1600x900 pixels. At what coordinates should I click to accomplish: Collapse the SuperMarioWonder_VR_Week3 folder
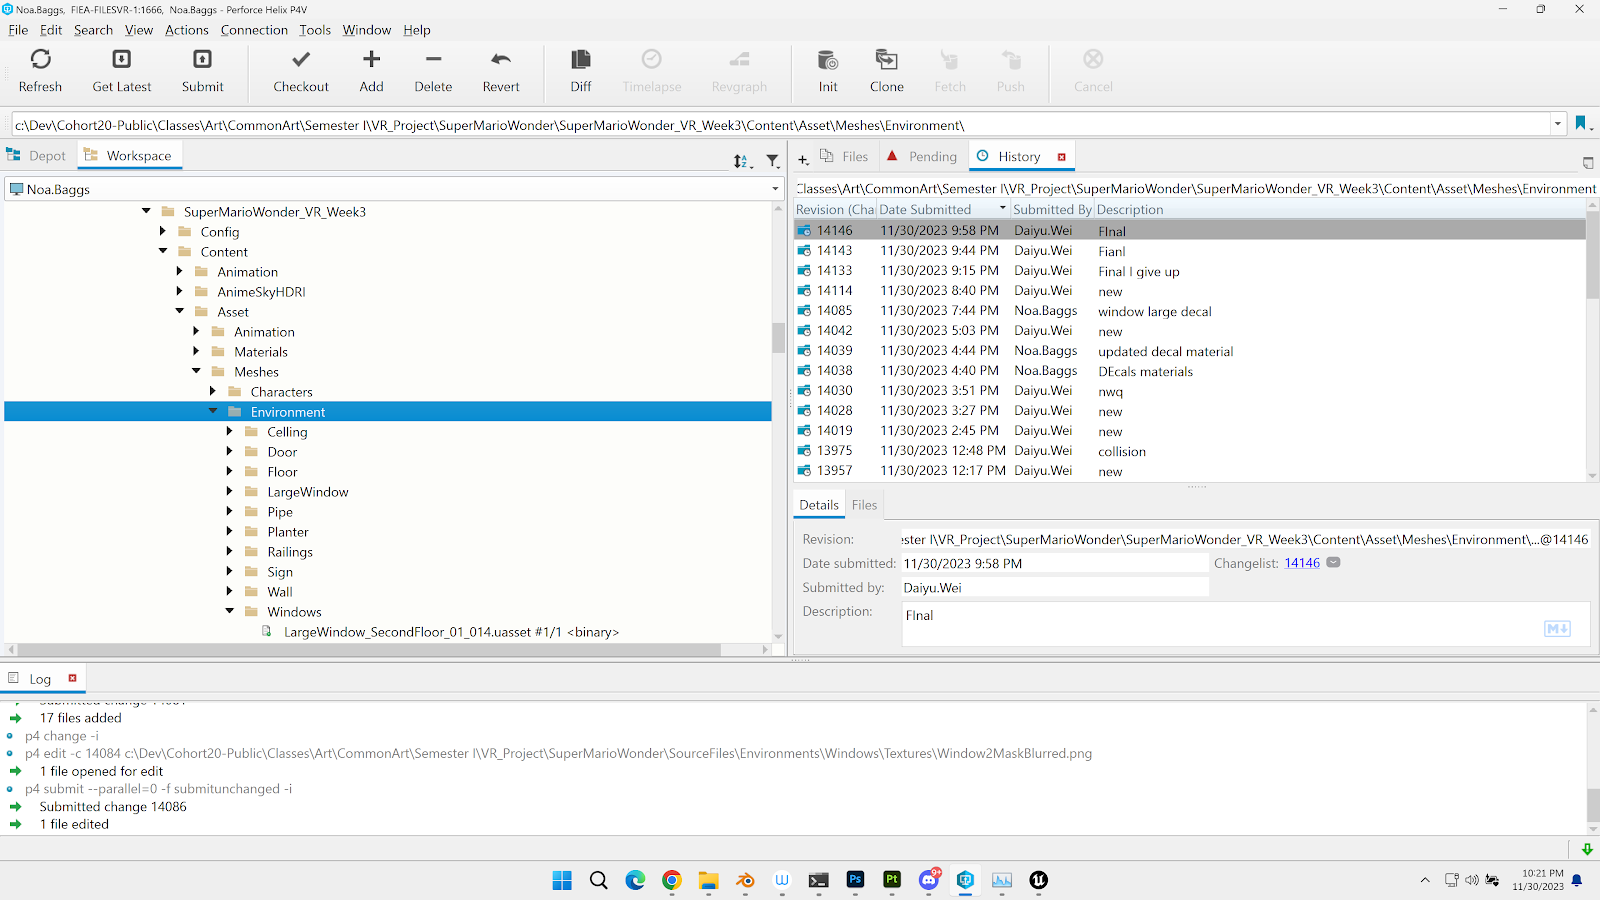click(x=146, y=211)
